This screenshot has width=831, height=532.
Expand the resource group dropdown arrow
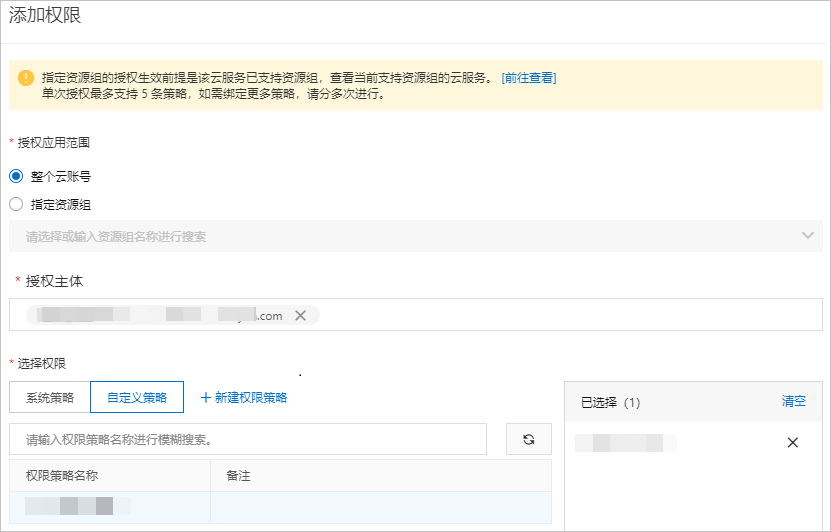click(808, 236)
